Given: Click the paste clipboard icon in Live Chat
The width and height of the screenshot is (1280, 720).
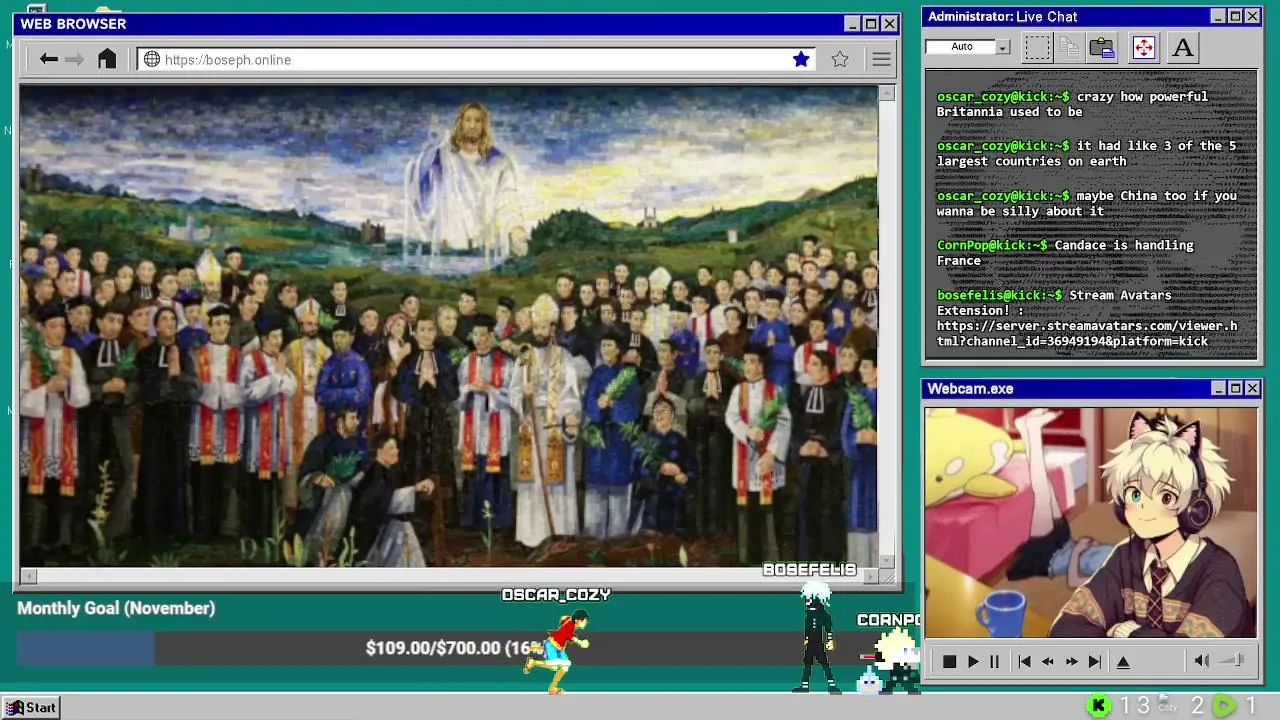Looking at the screenshot, I should 1102,47.
